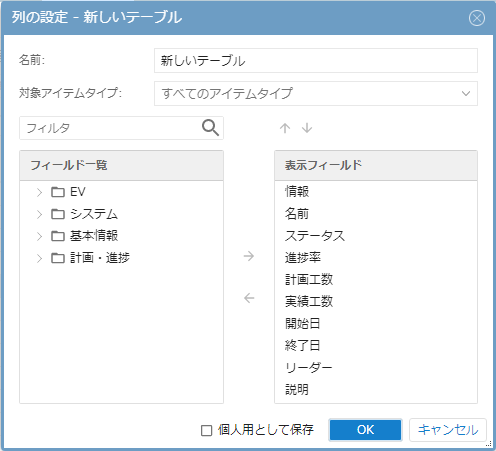Close the 列の設定 dialog
The height and width of the screenshot is (451, 496).
[x=477, y=18]
